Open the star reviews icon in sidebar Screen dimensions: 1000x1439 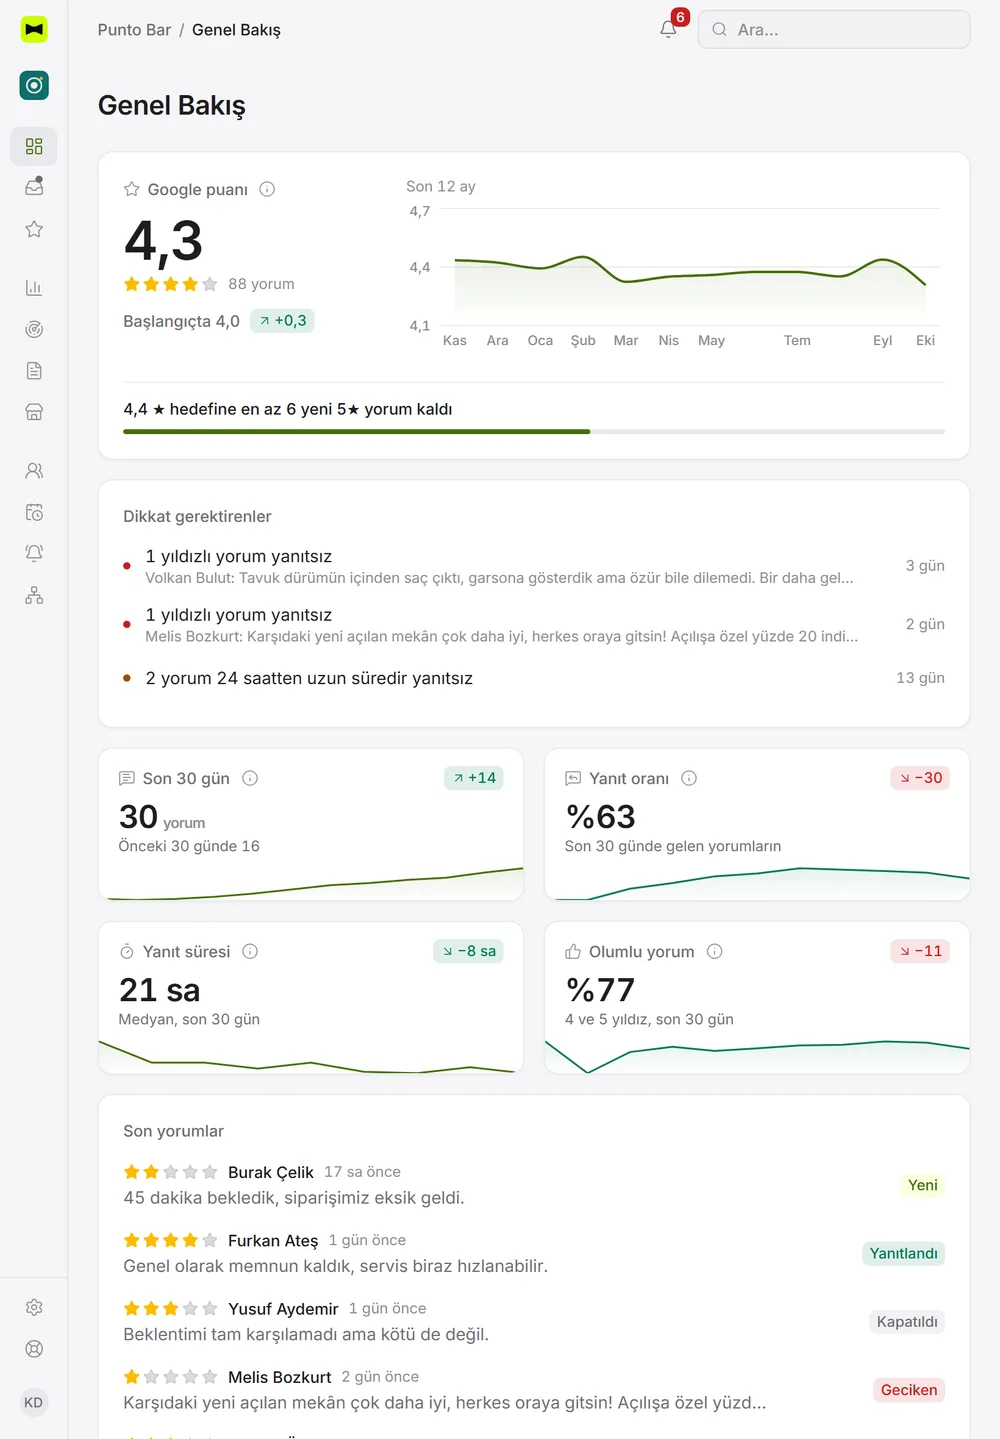34,229
